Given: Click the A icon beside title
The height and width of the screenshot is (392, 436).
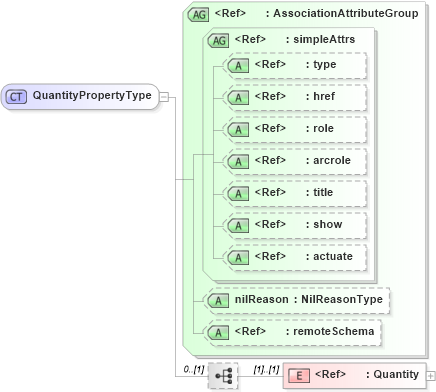Looking at the screenshot, I should (x=238, y=193).
